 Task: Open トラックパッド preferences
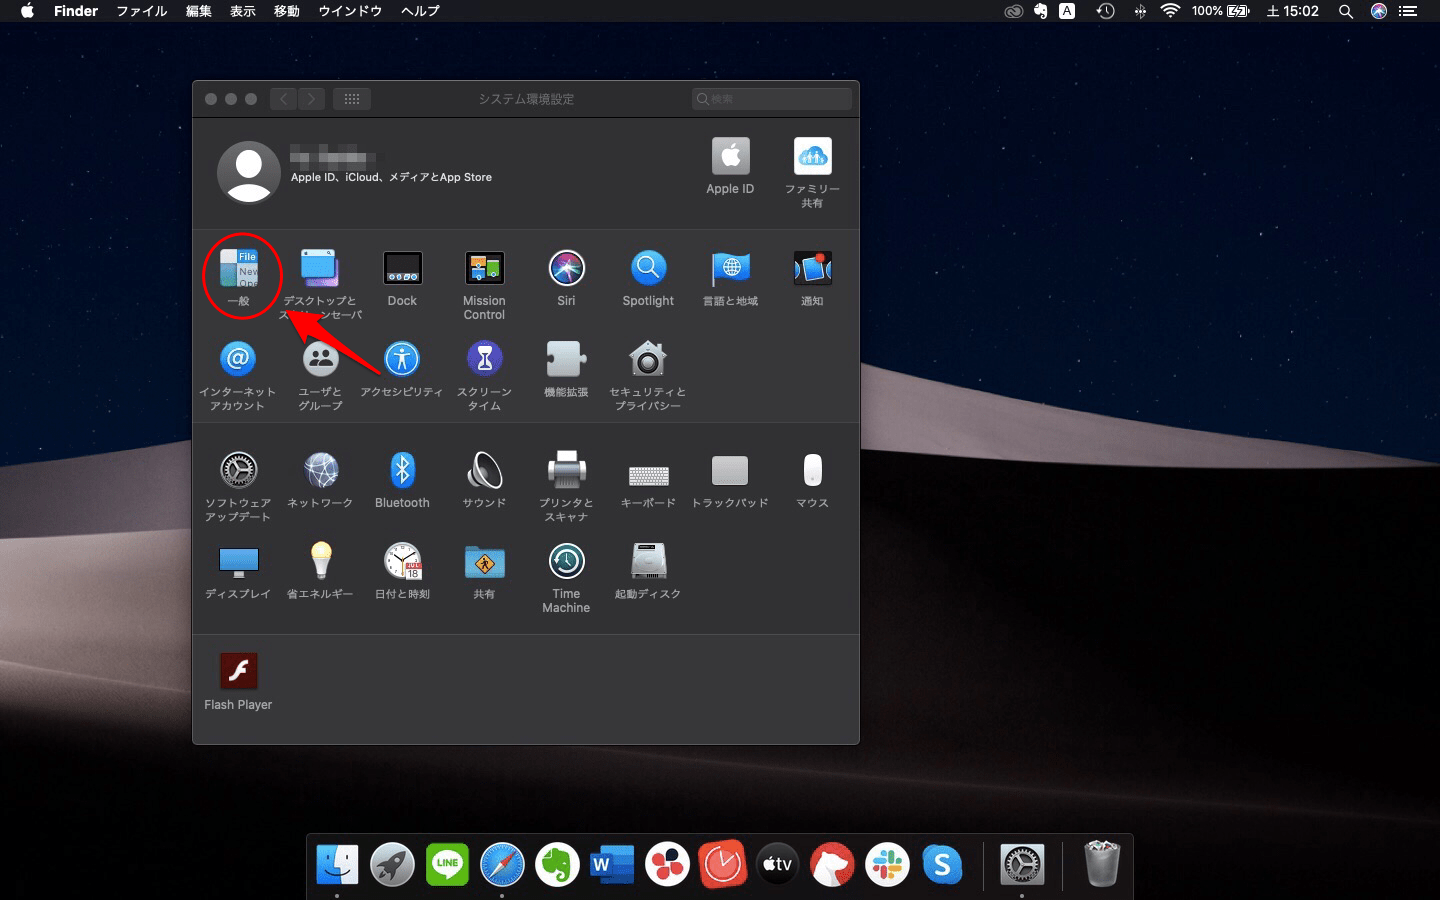point(730,470)
